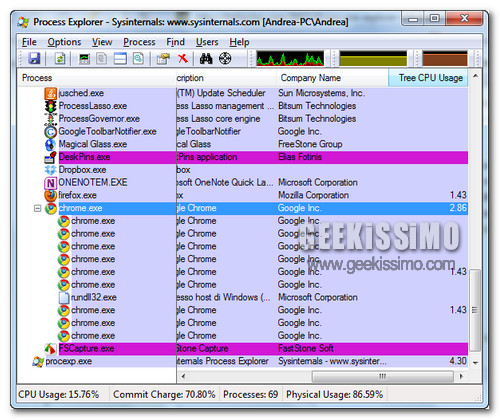Click the horizontal scrollbar left arrow
The height and width of the screenshot is (420, 500).
pos(183,377)
